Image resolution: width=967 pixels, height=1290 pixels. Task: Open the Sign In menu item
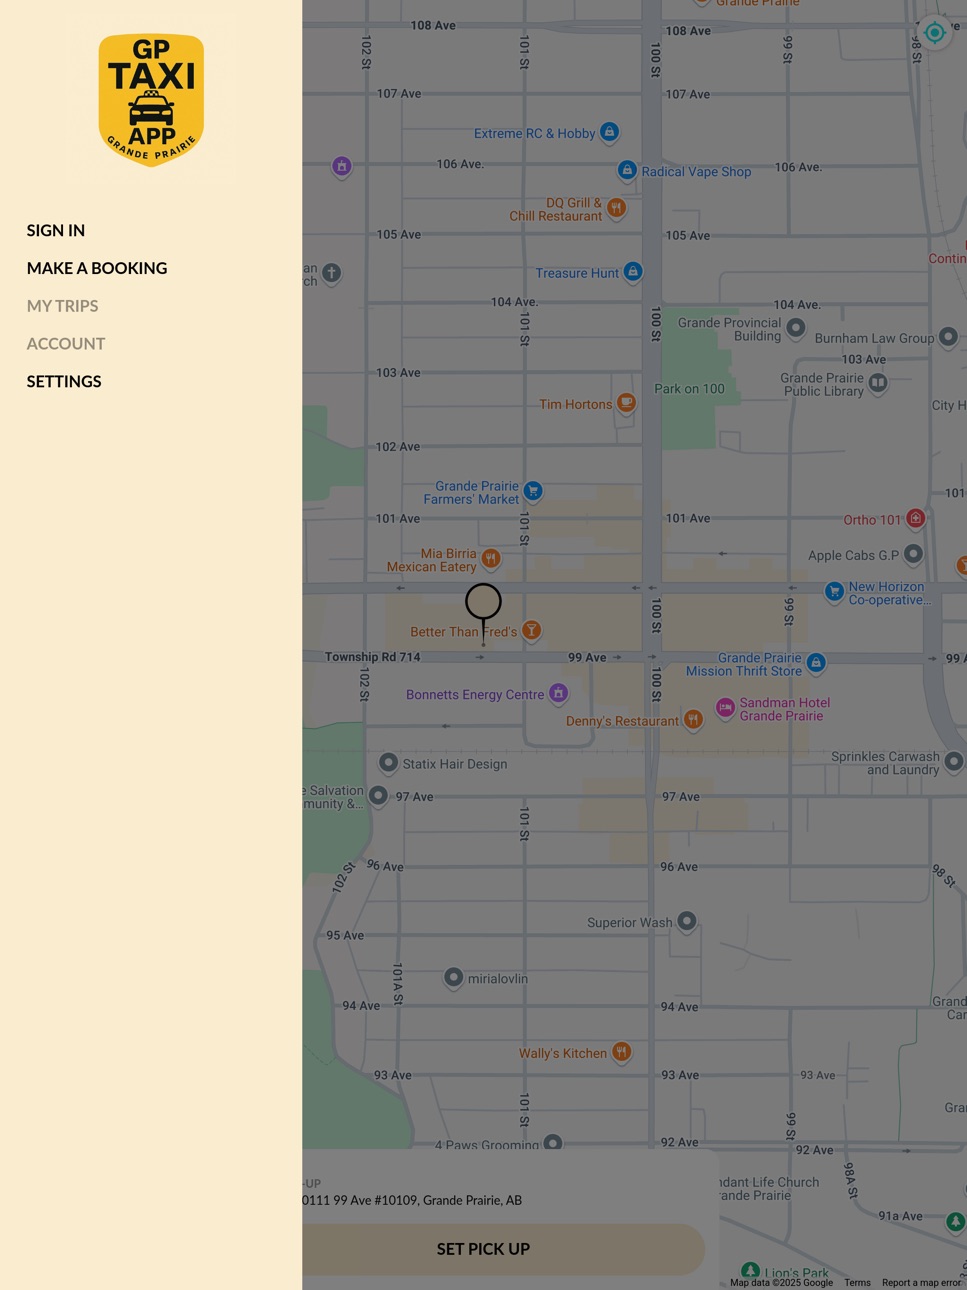click(56, 230)
